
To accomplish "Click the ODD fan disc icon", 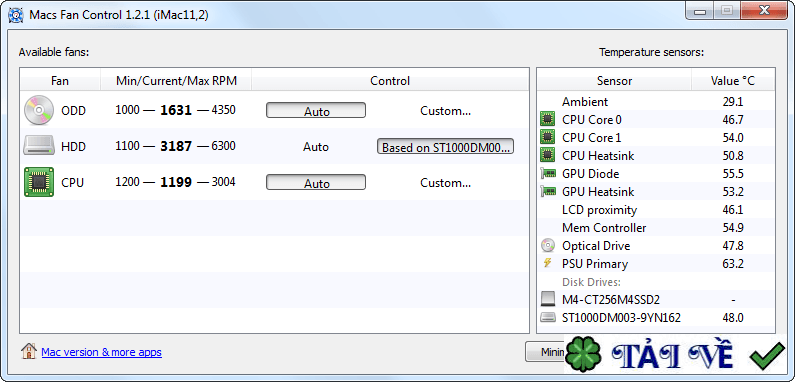I will point(39,110).
